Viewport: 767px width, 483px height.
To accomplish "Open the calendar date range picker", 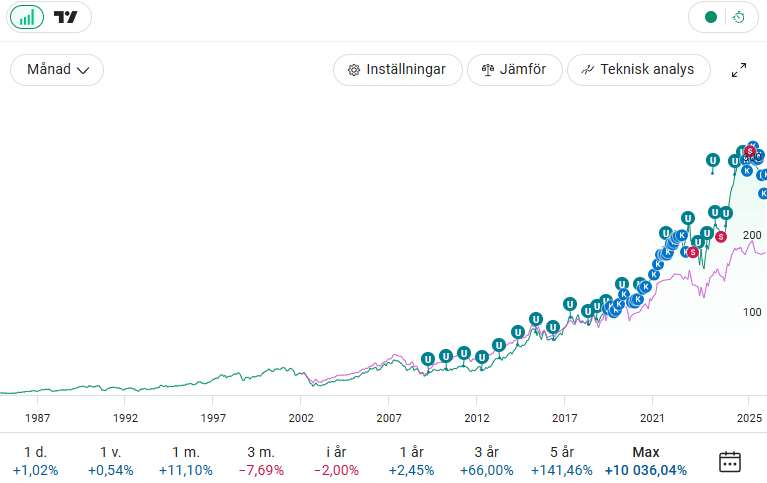I will click(x=730, y=461).
